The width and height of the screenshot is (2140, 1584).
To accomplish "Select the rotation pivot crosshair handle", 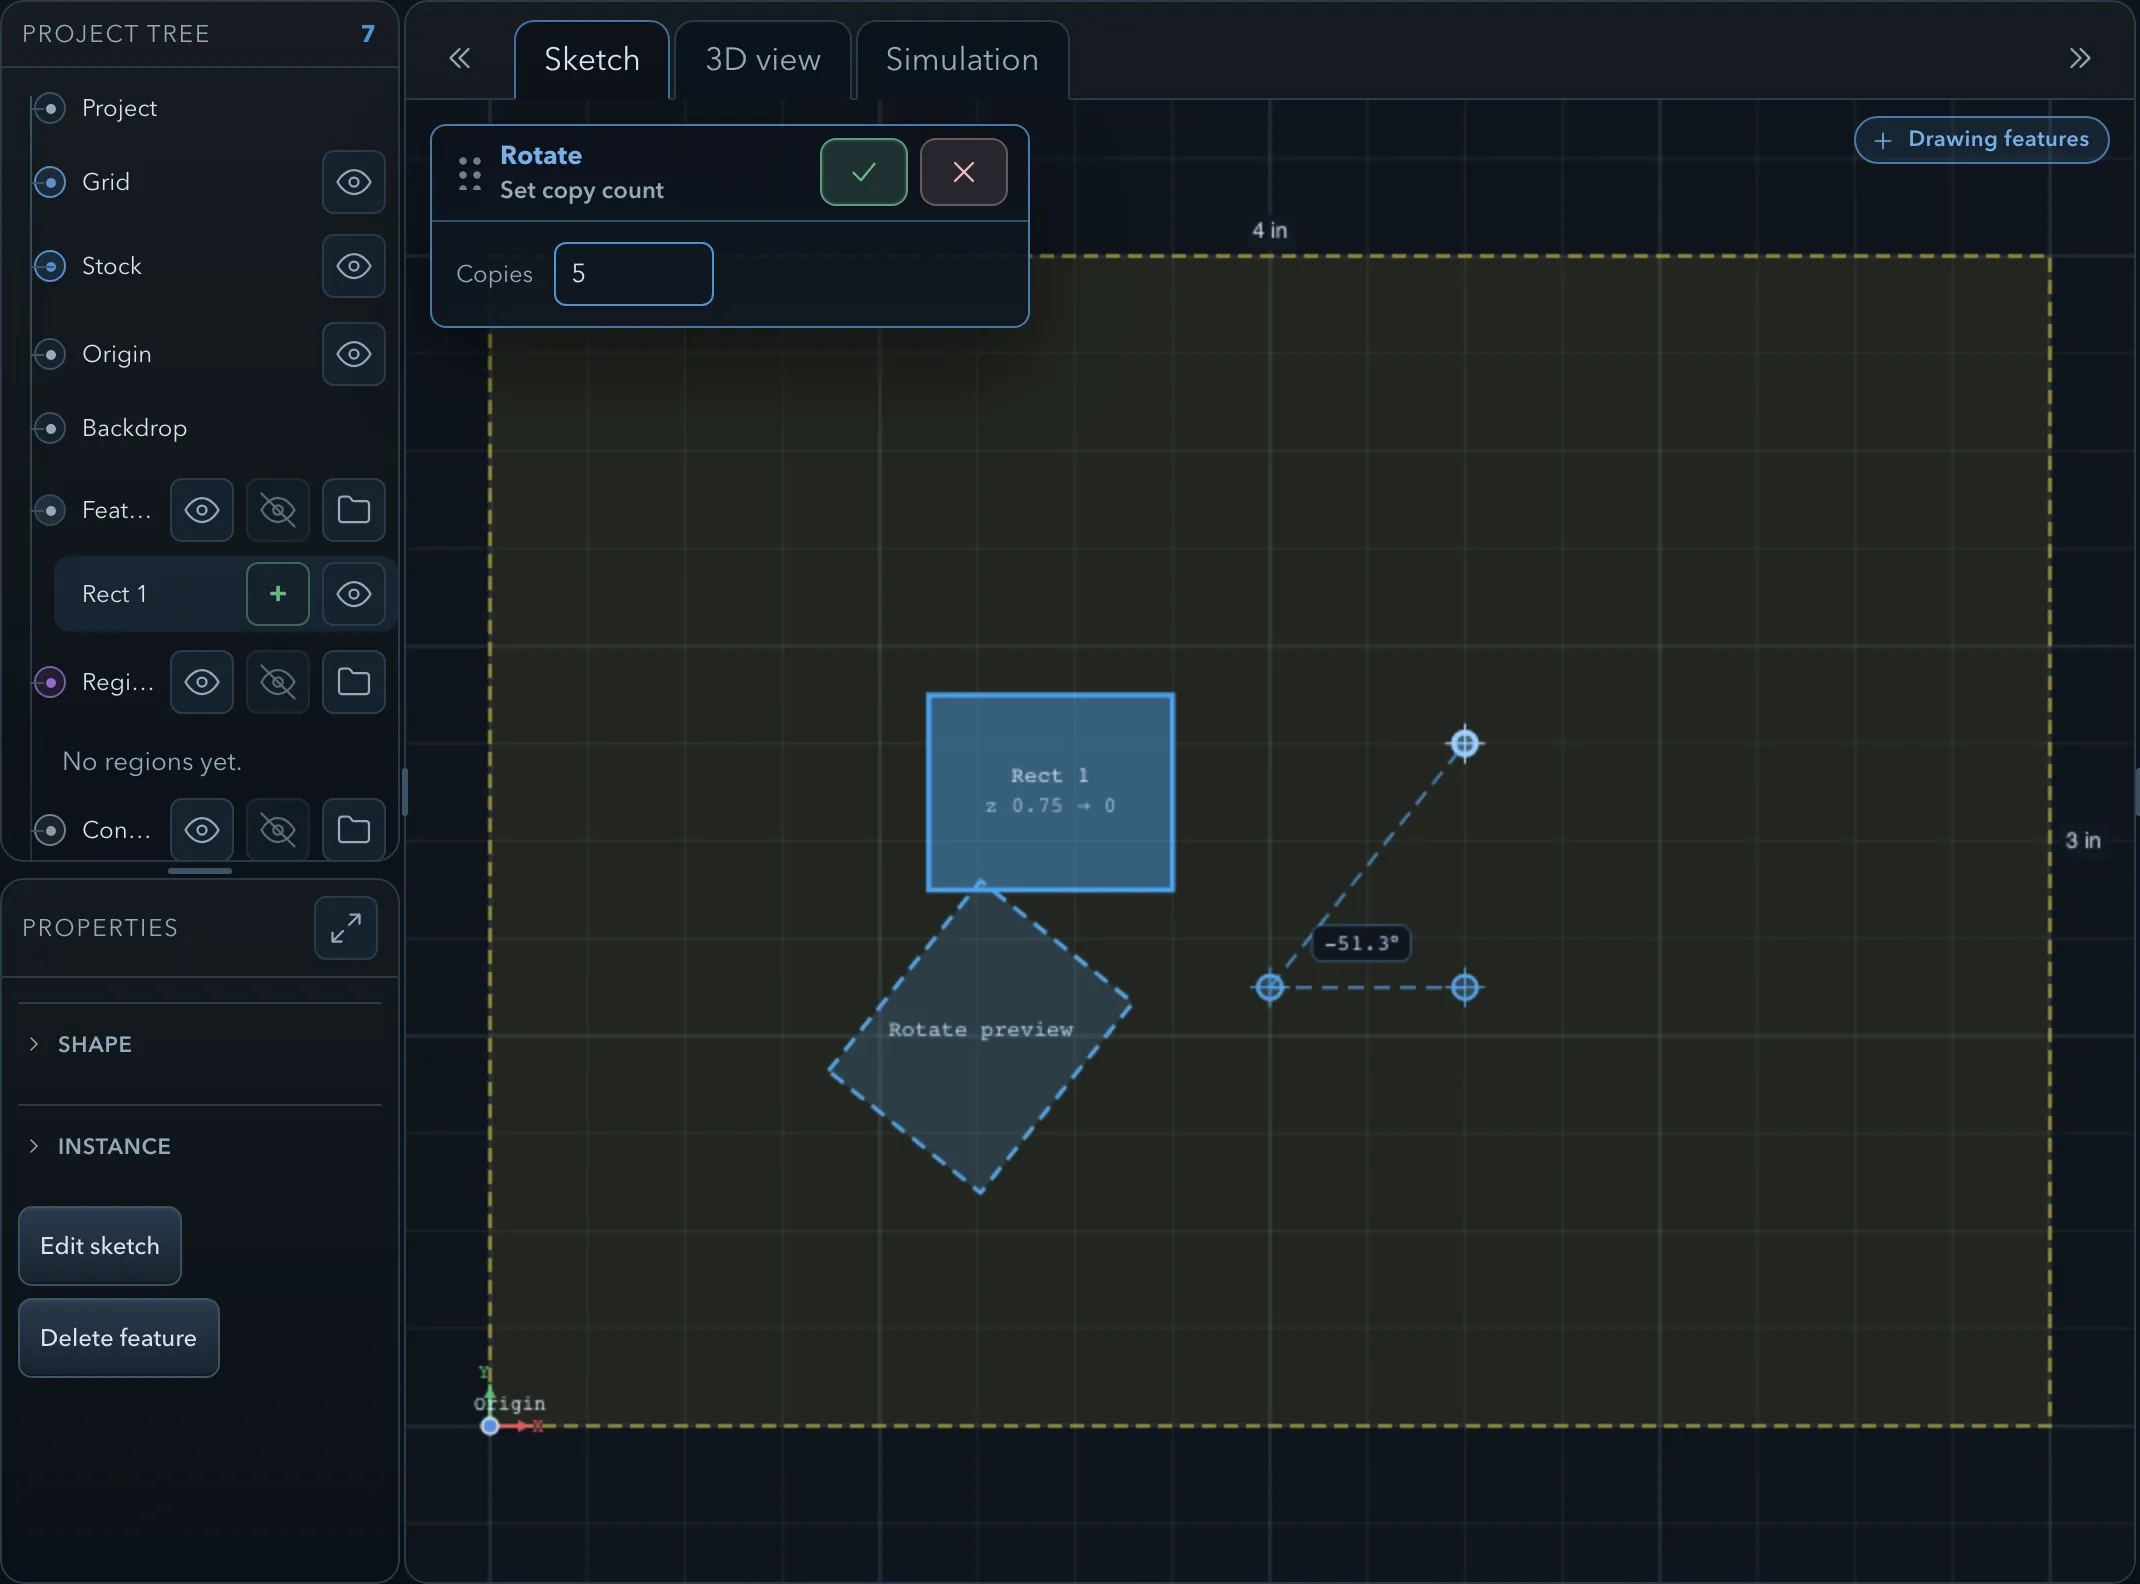I will [x=1270, y=987].
